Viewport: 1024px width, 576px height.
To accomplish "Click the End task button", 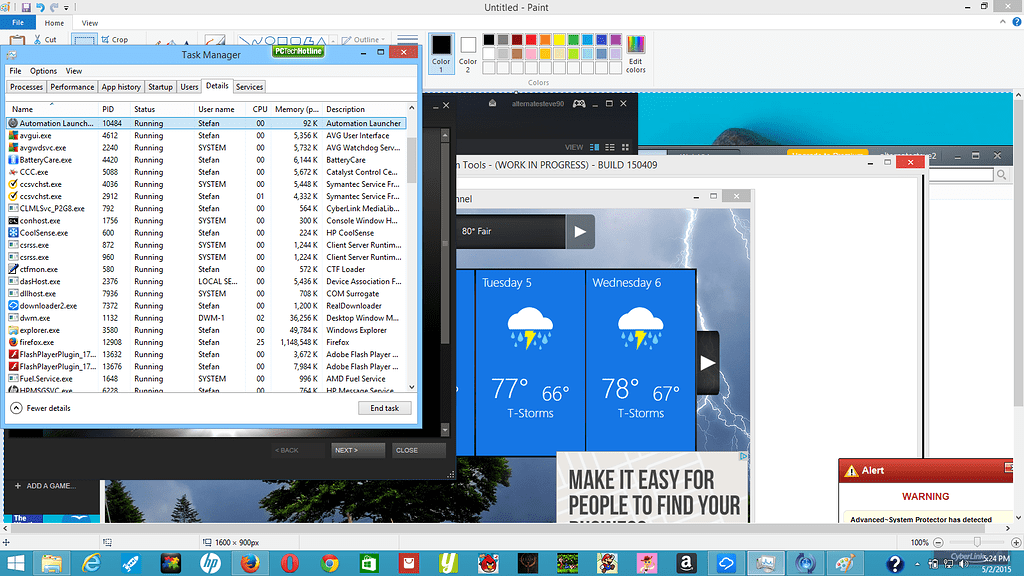I will pos(384,408).
